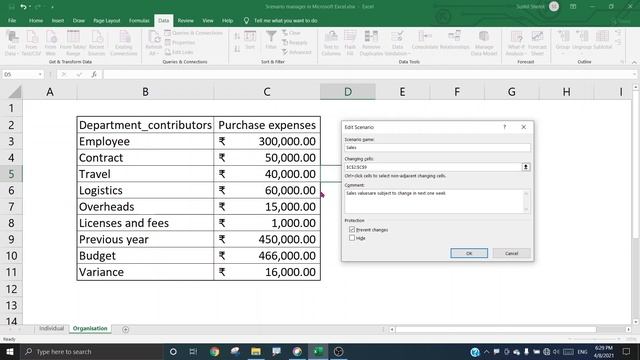The height and width of the screenshot is (360, 640).
Task: Click the Remove Duplicates icon
Action: pyautogui.click(x=371, y=43)
